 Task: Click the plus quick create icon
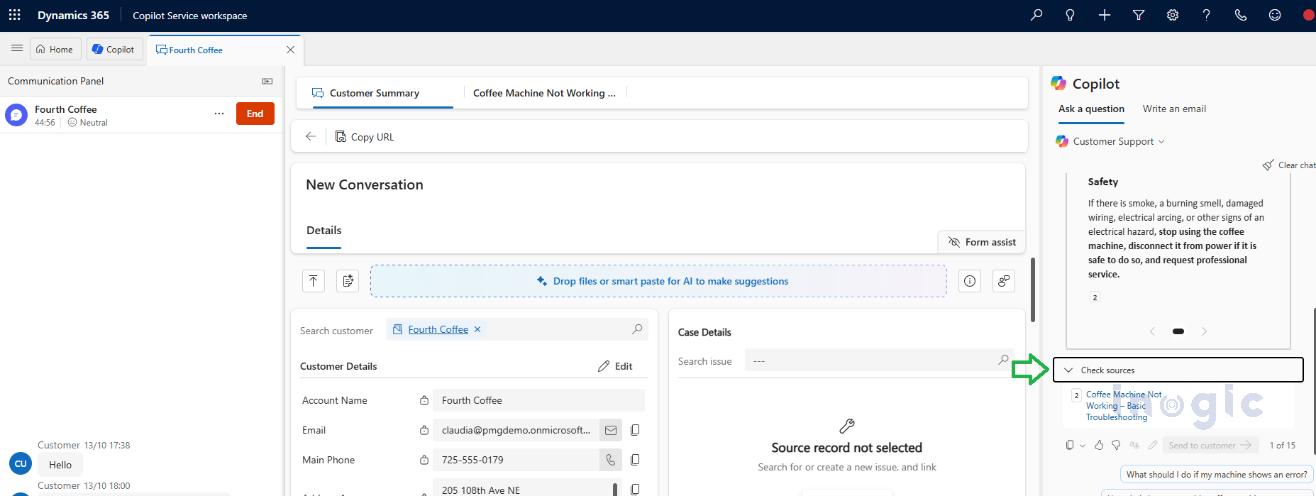pyautogui.click(x=1104, y=15)
